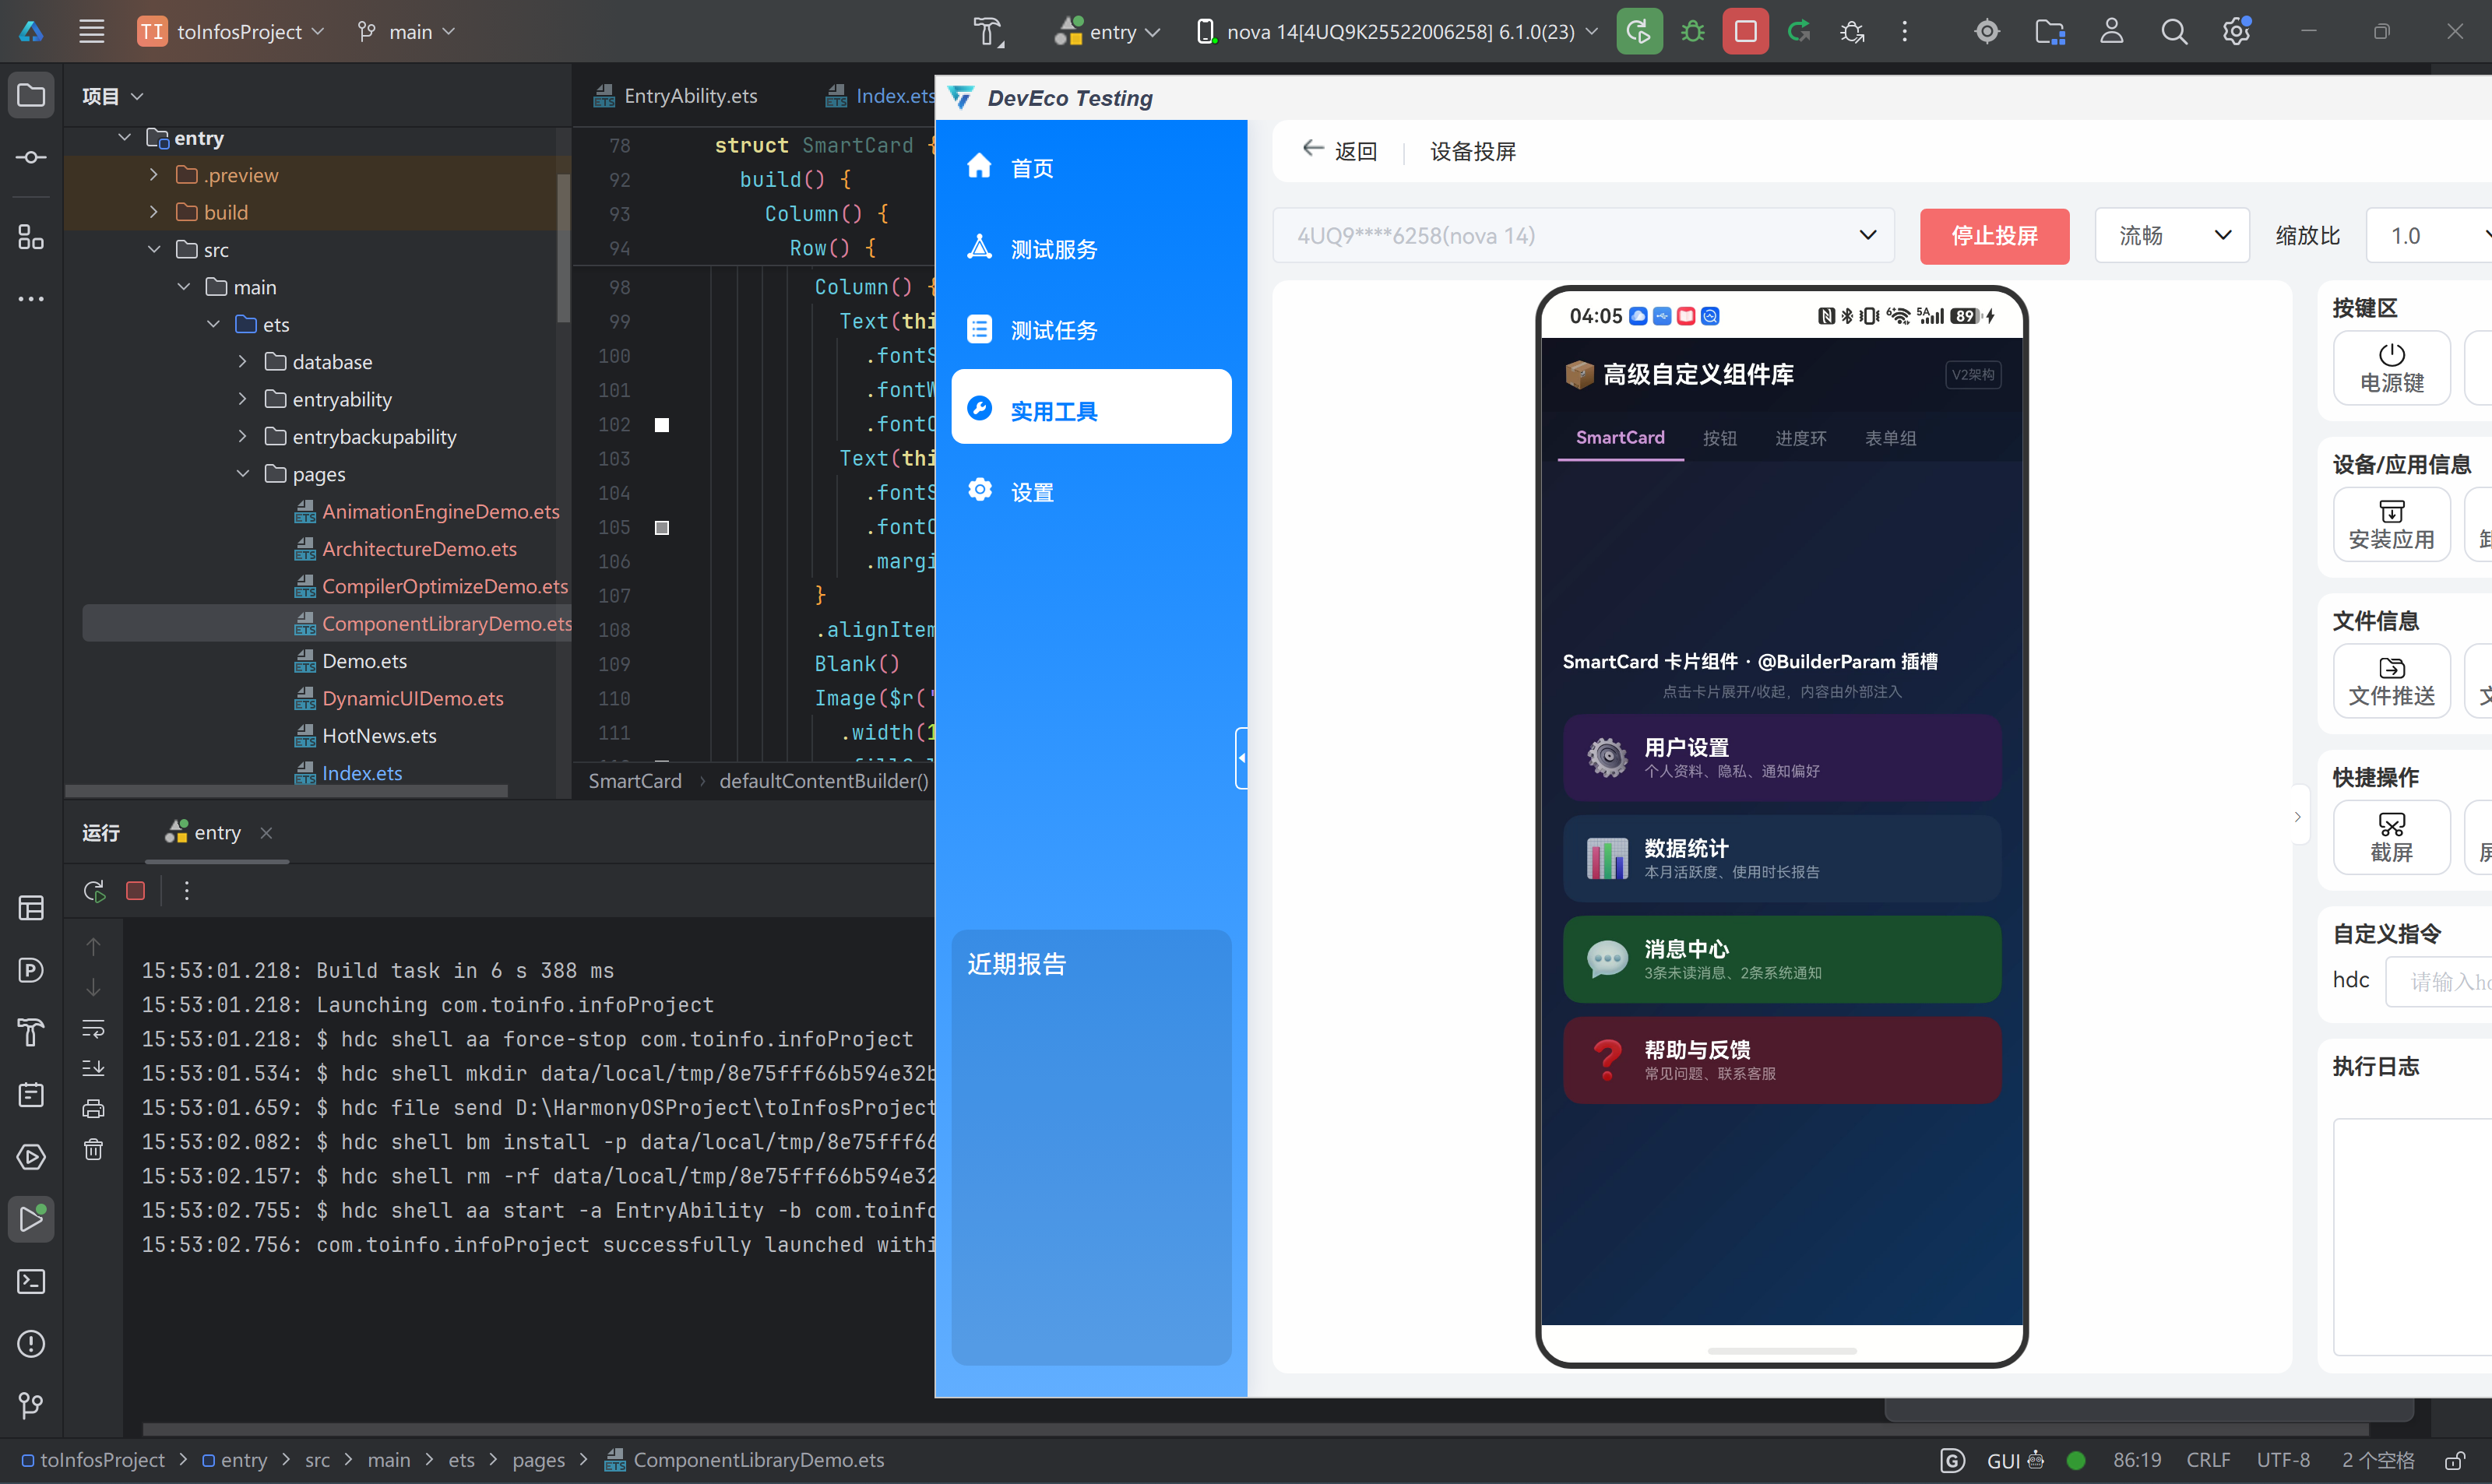Click the hot reload apply-changes icon
The height and width of the screenshot is (1484, 2492).
pyautogui.click(x=1799, y=31)
